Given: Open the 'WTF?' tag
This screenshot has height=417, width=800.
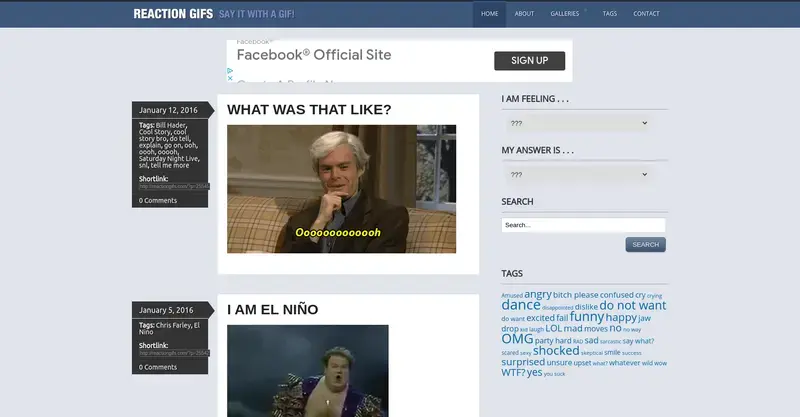Looking at the screenshot, I should (513, 373).
